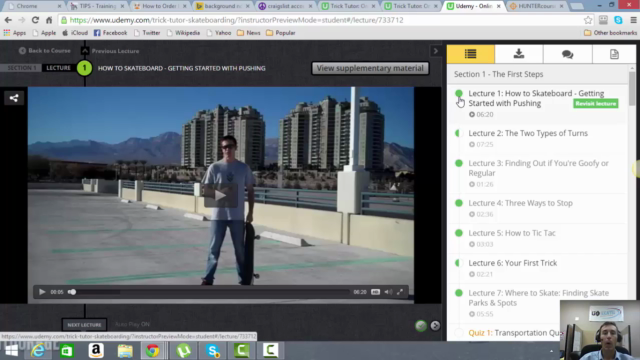Open File Explorer from the taskbar
640x360 pixels.
(x=125, y=351)
